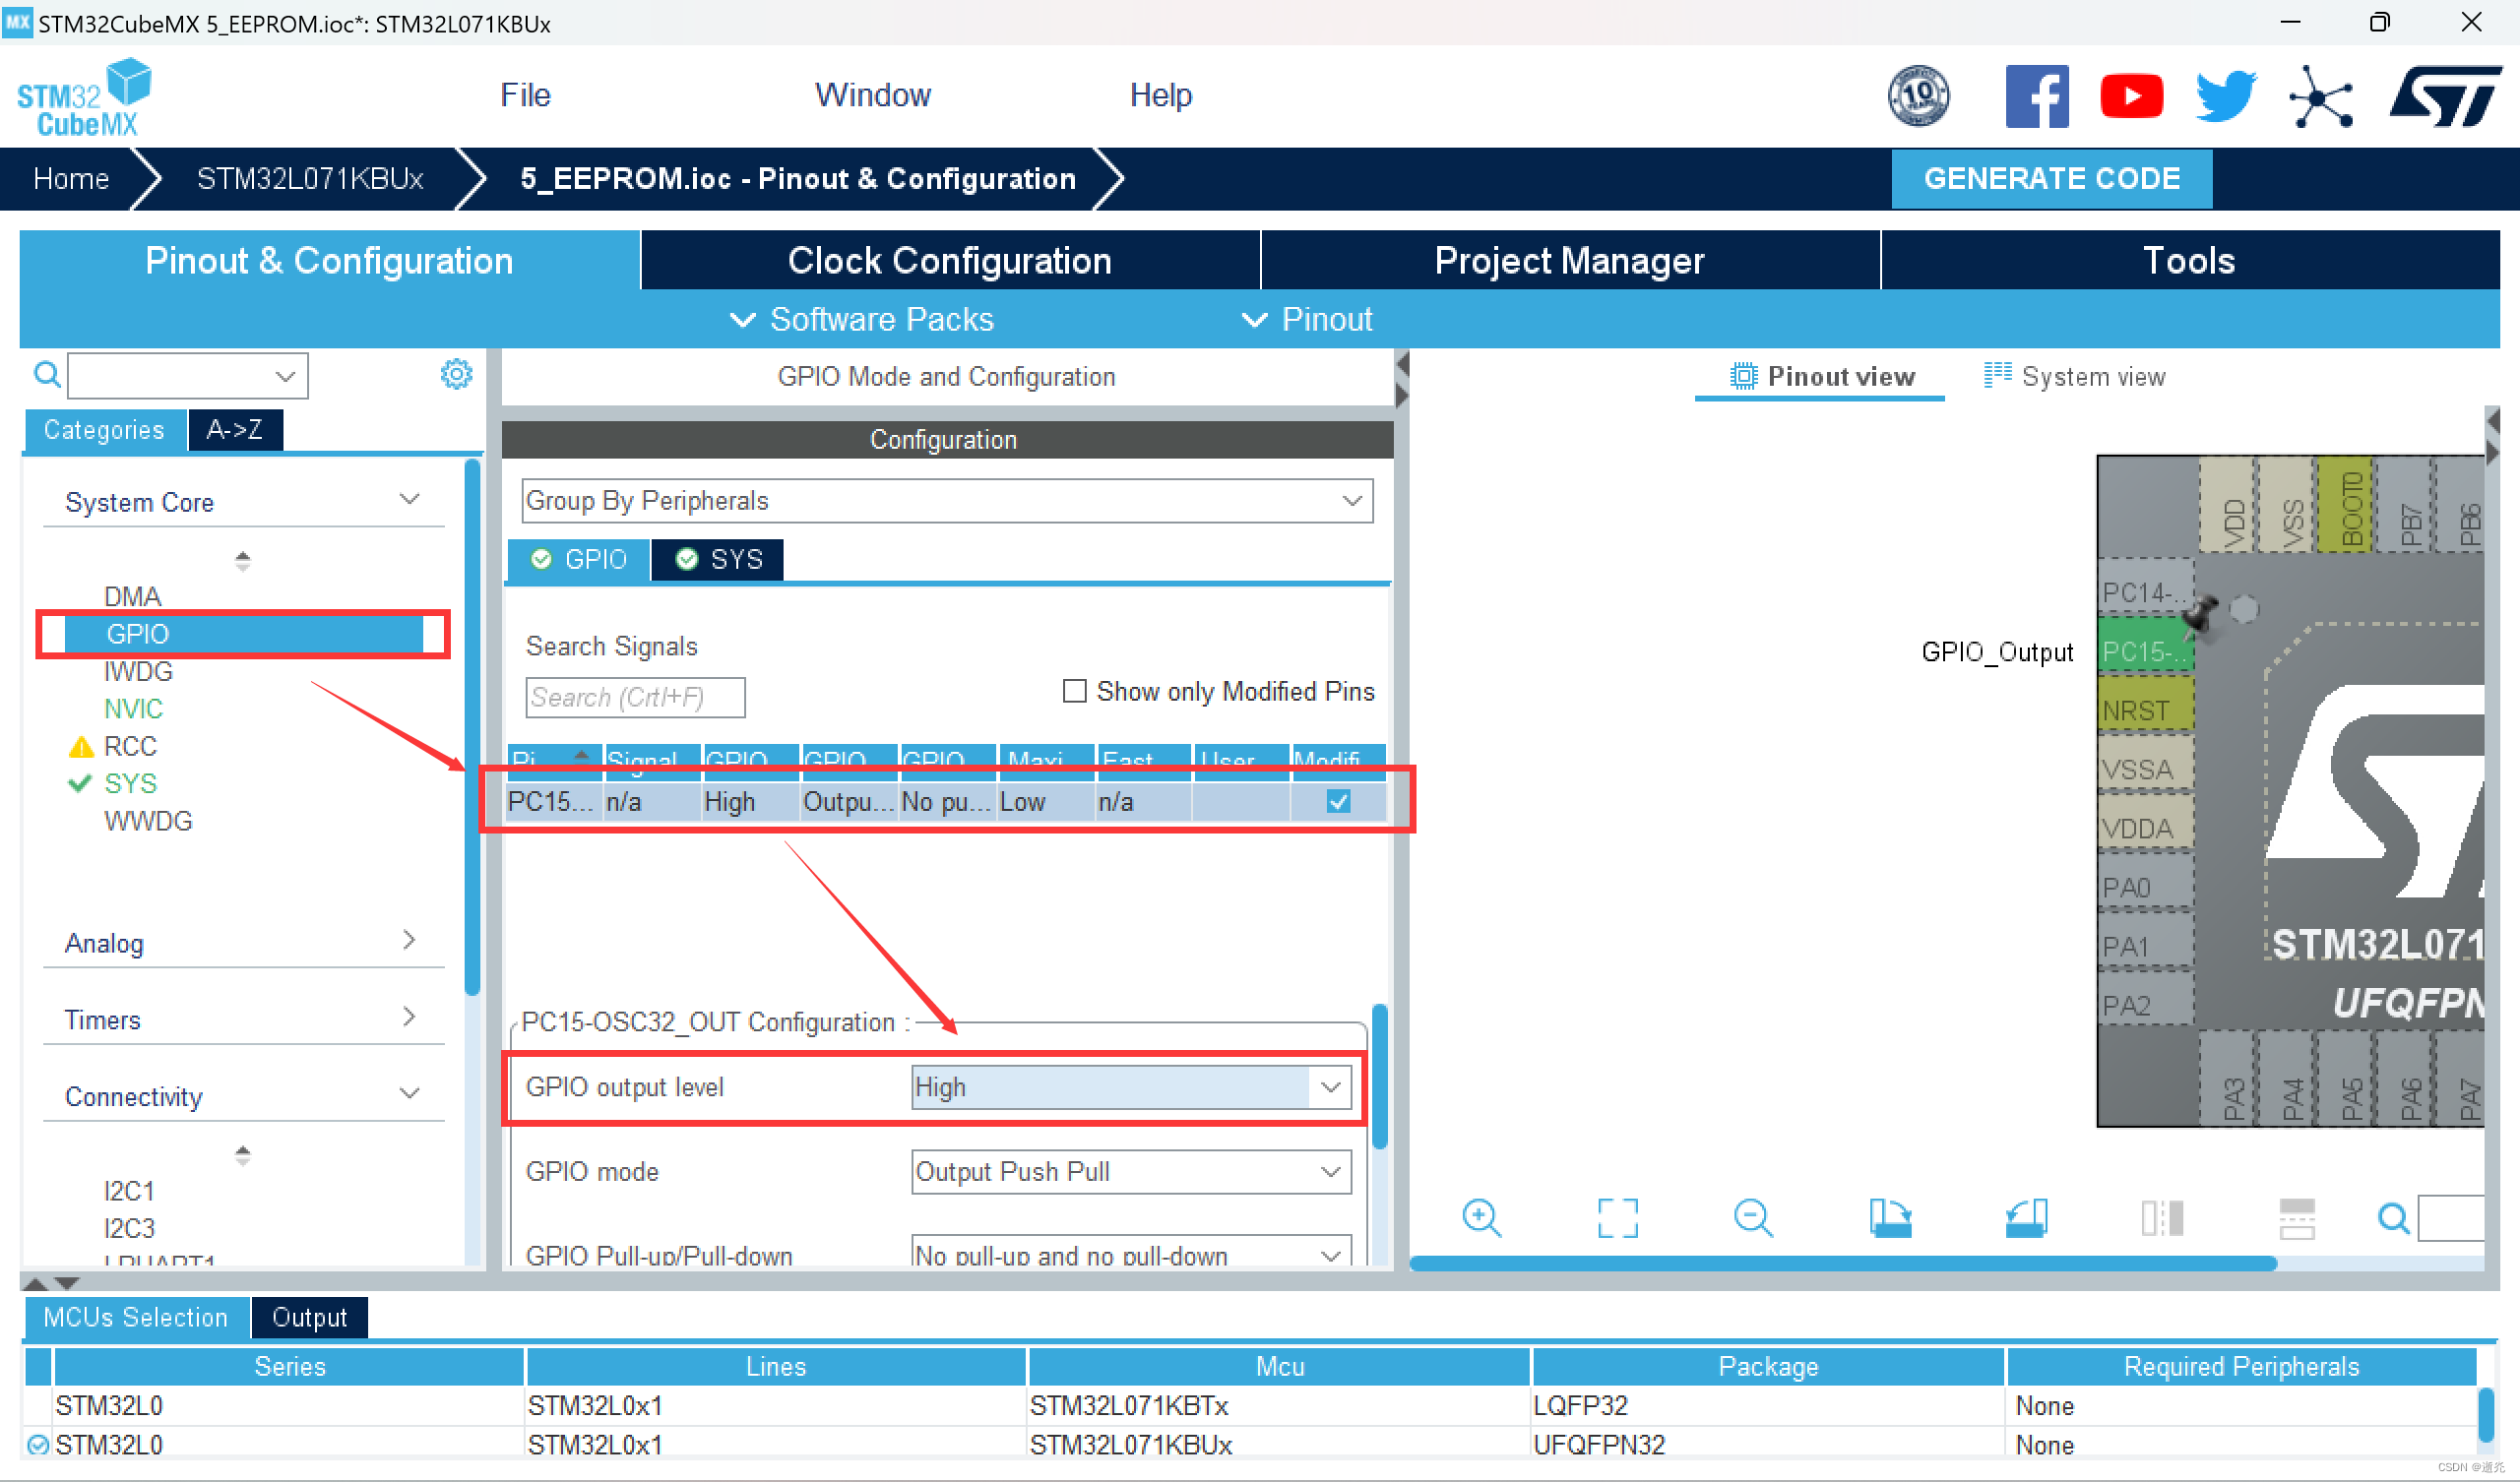
Task: Click the ST logo icon
Action: (x=2444, y=96)
